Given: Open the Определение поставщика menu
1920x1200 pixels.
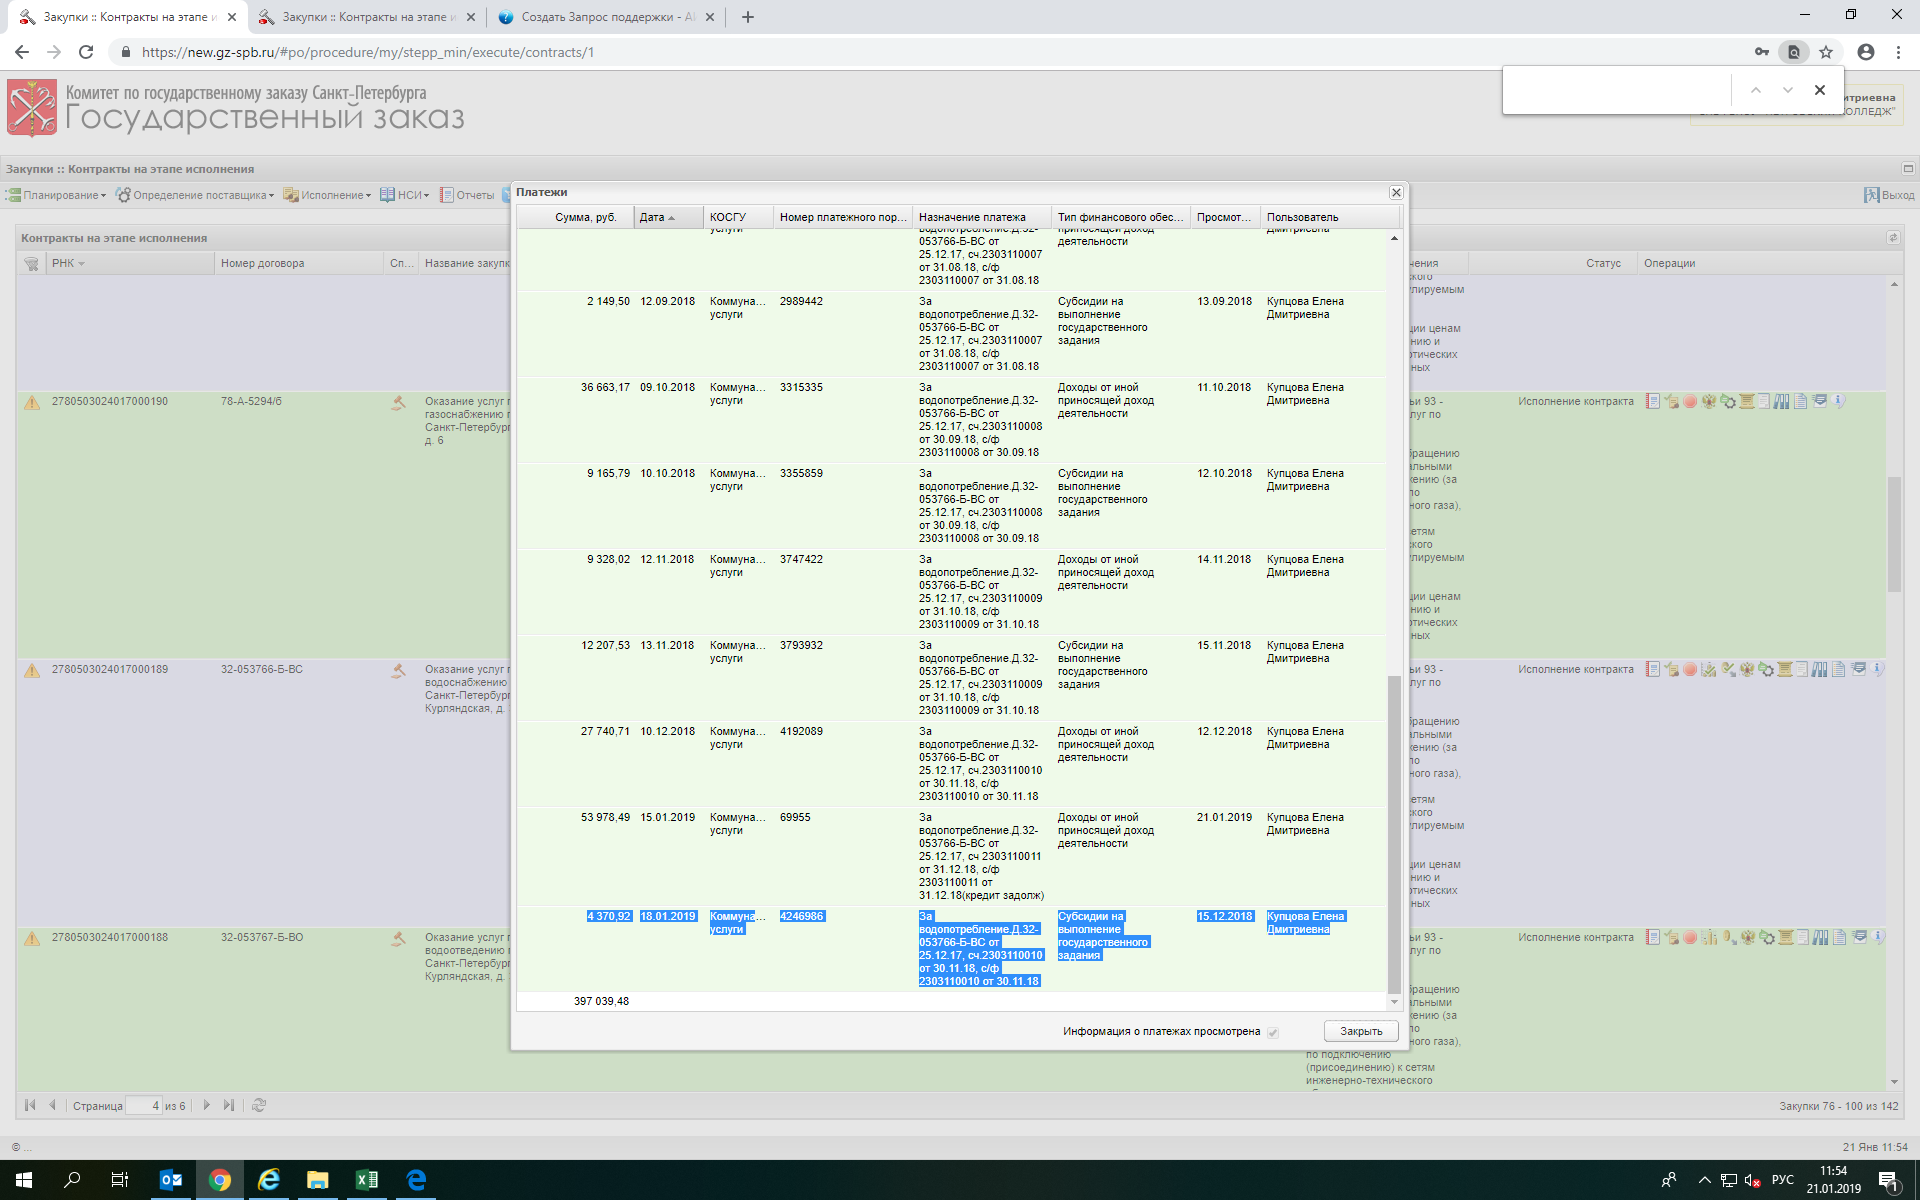Looking at the screenshot, I should coord(195,195).
